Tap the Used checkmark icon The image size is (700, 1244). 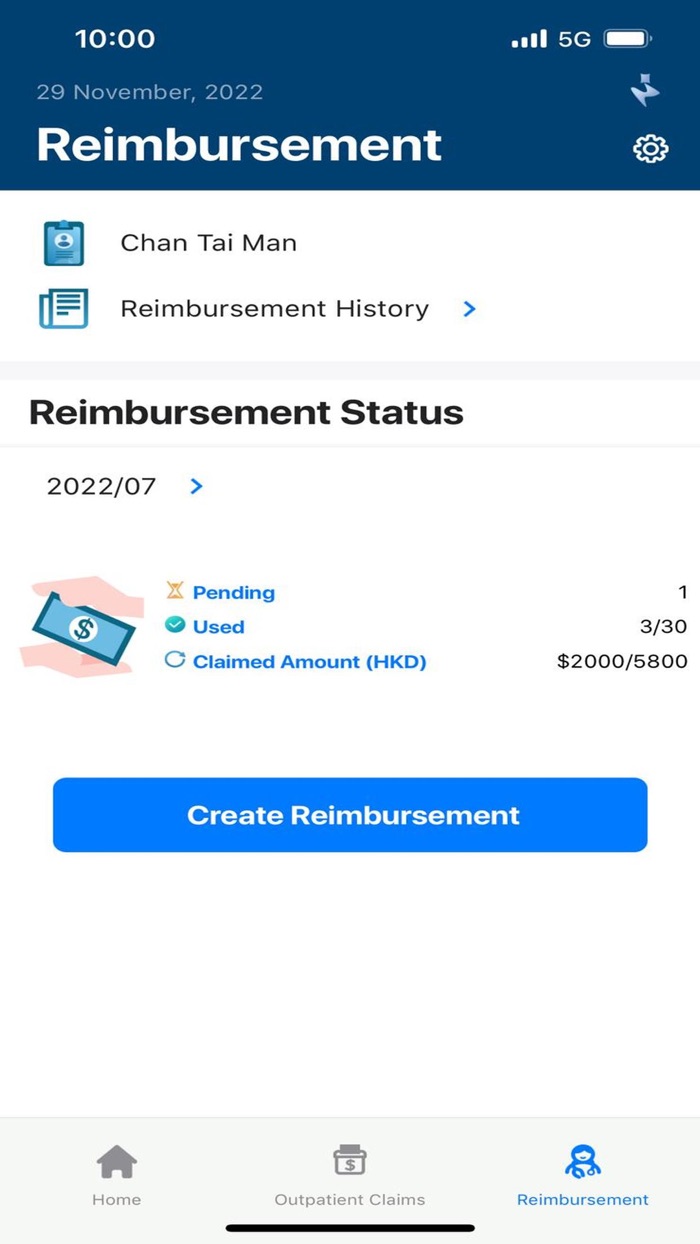(x=175, y=625)
